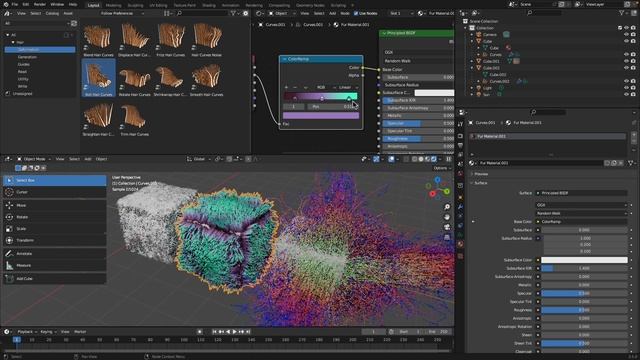This screenshot has height=360, width=640.
Task: Collapse the Hair catalog in the asset tree
Action: pyautogui.click(x=13, y=42)
